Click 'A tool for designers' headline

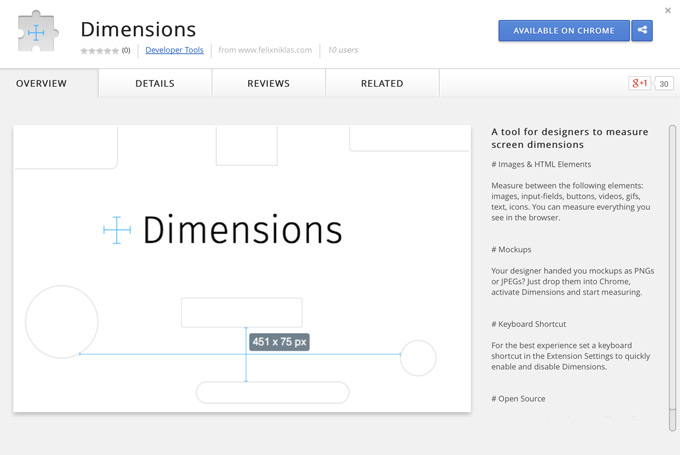[570, 138]
